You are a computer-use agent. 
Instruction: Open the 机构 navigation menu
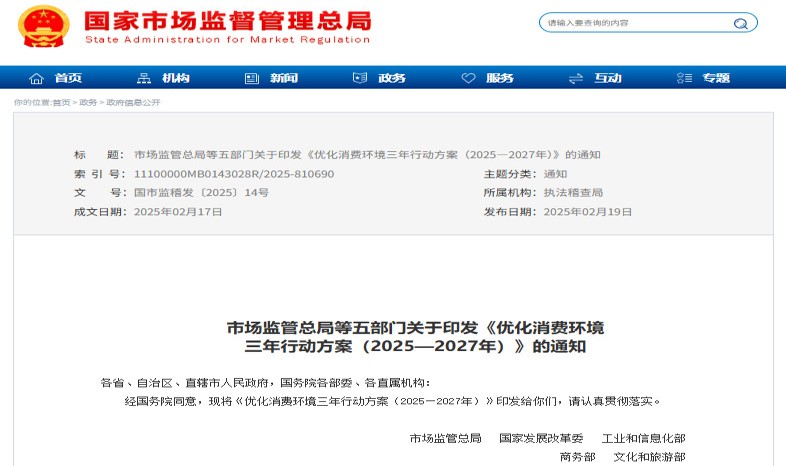[176, 78]
